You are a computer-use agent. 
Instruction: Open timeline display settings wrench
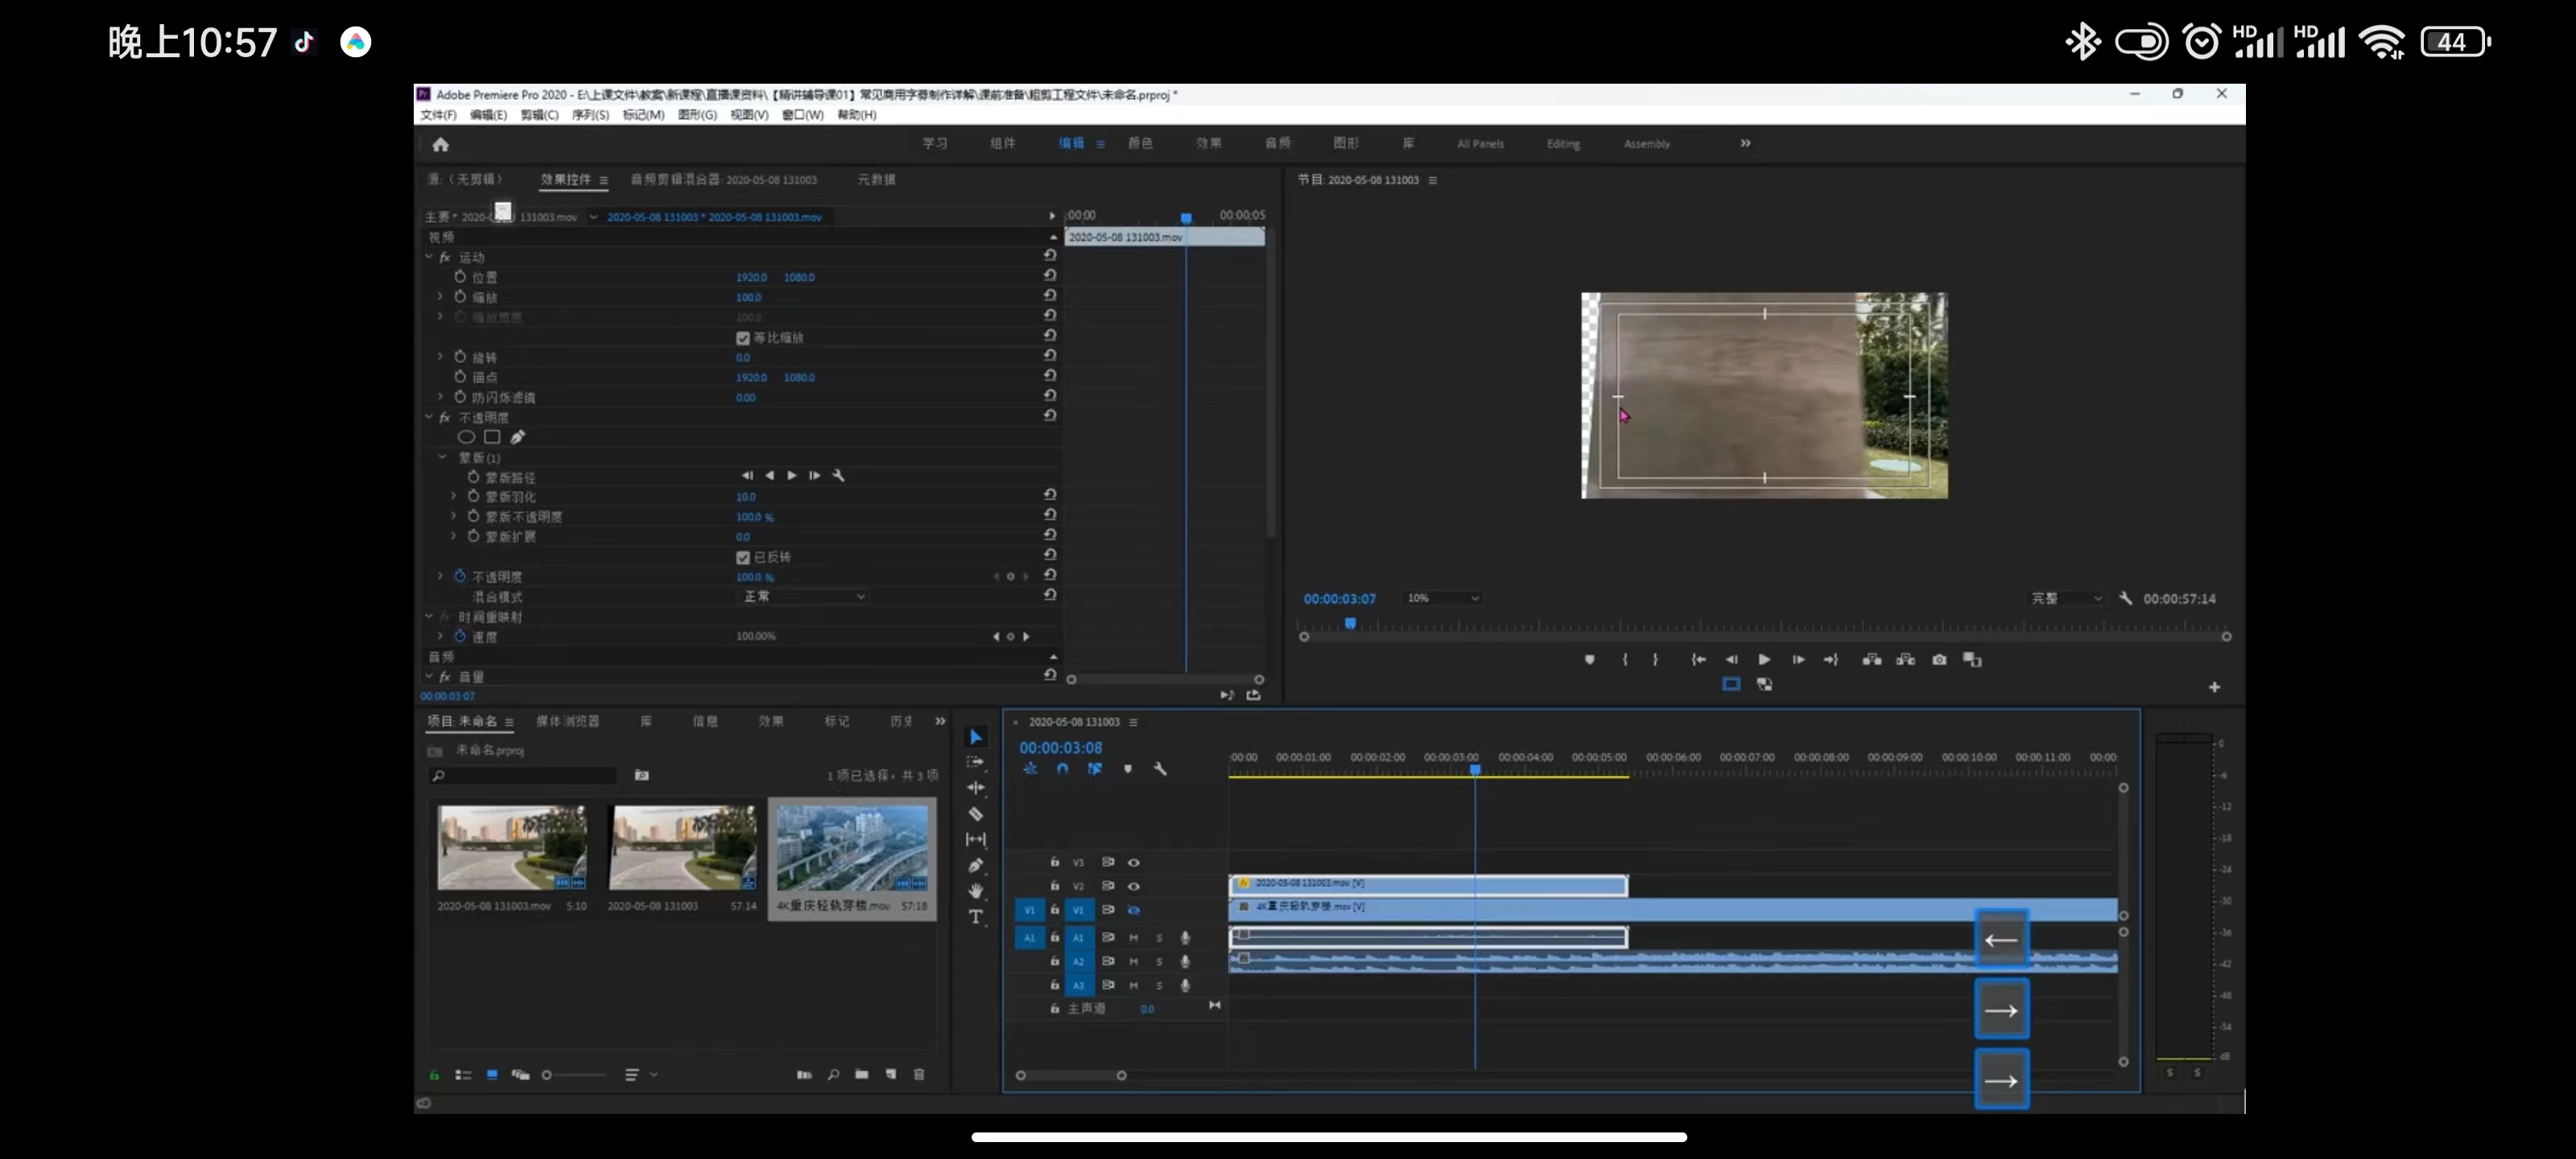coord(1160,769)
